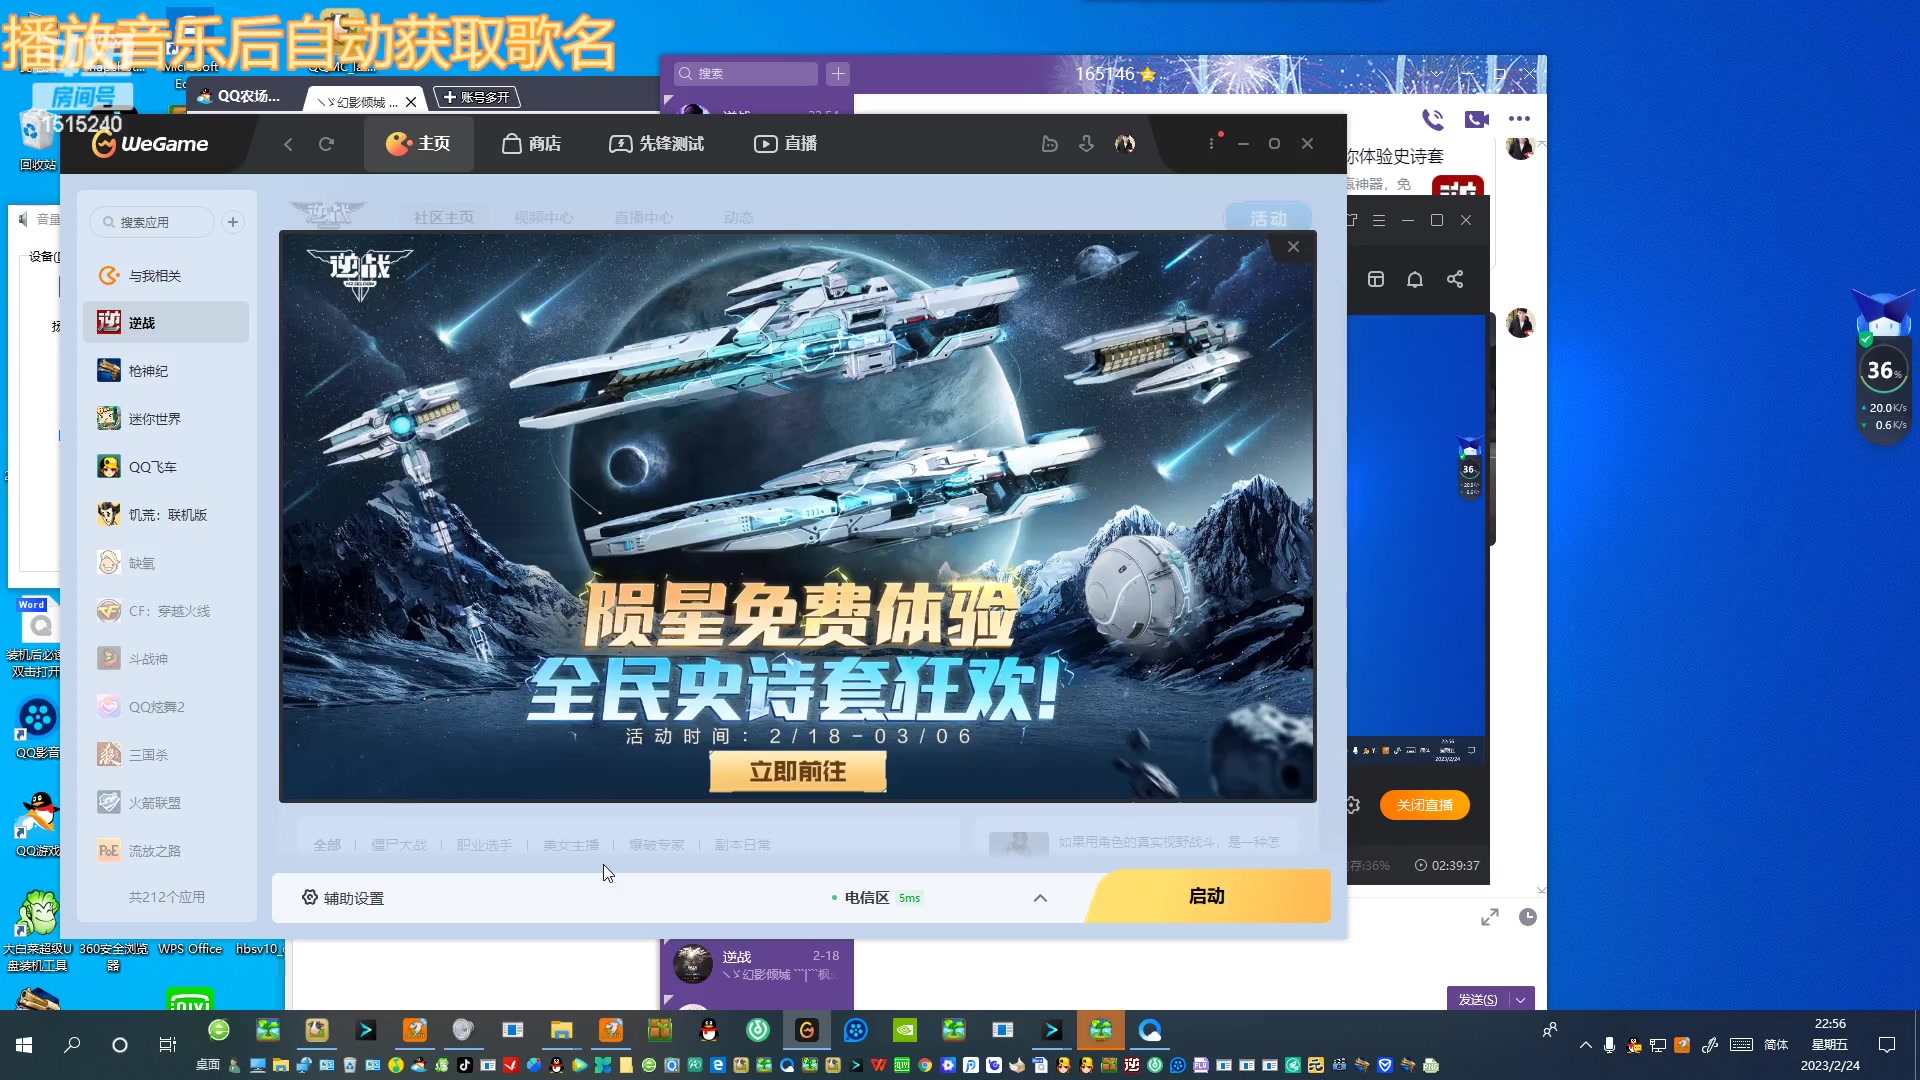The width and height of the screenshot is (1920, 1080).
Task: Click the WeGame refresh icon
Action: [x=326, y=144]
